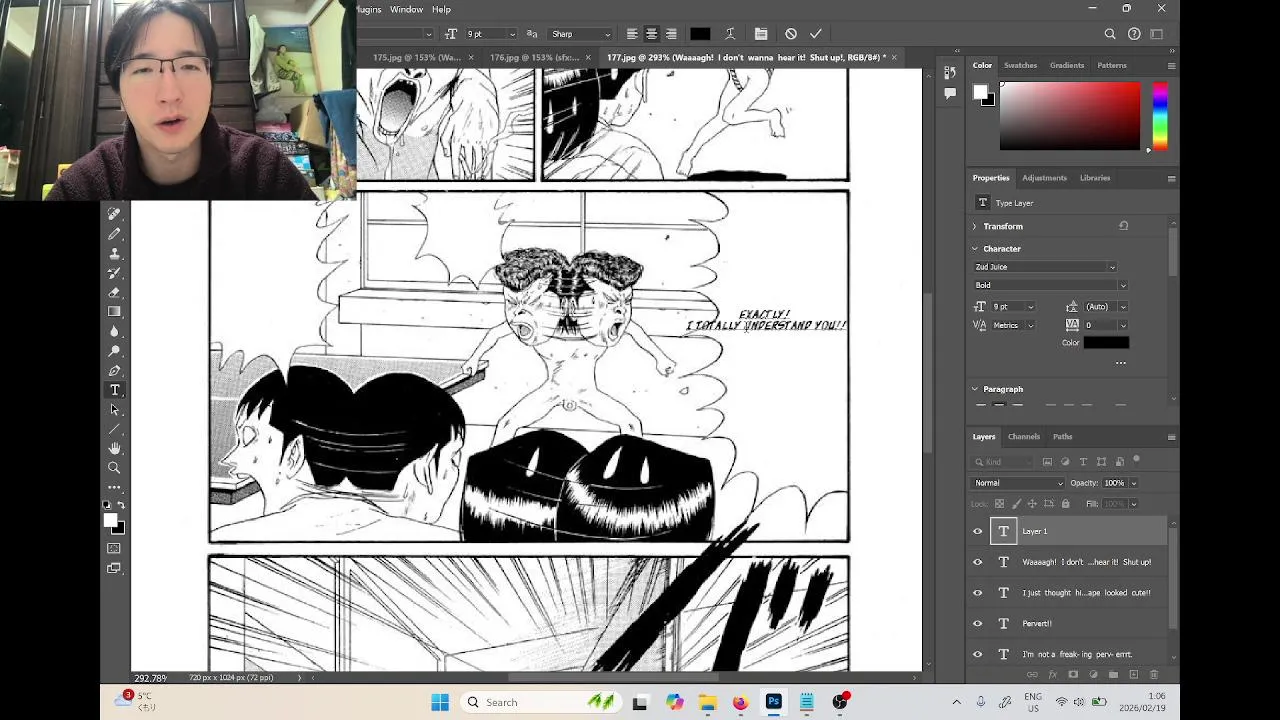Toggle filter for type layers
Image resolution: width=1280 pixels, height=720 pixels.
[x=1083, y=462]
